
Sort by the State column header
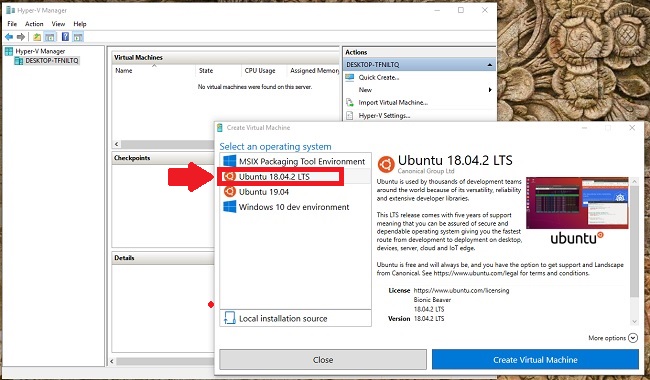(218, 71)
